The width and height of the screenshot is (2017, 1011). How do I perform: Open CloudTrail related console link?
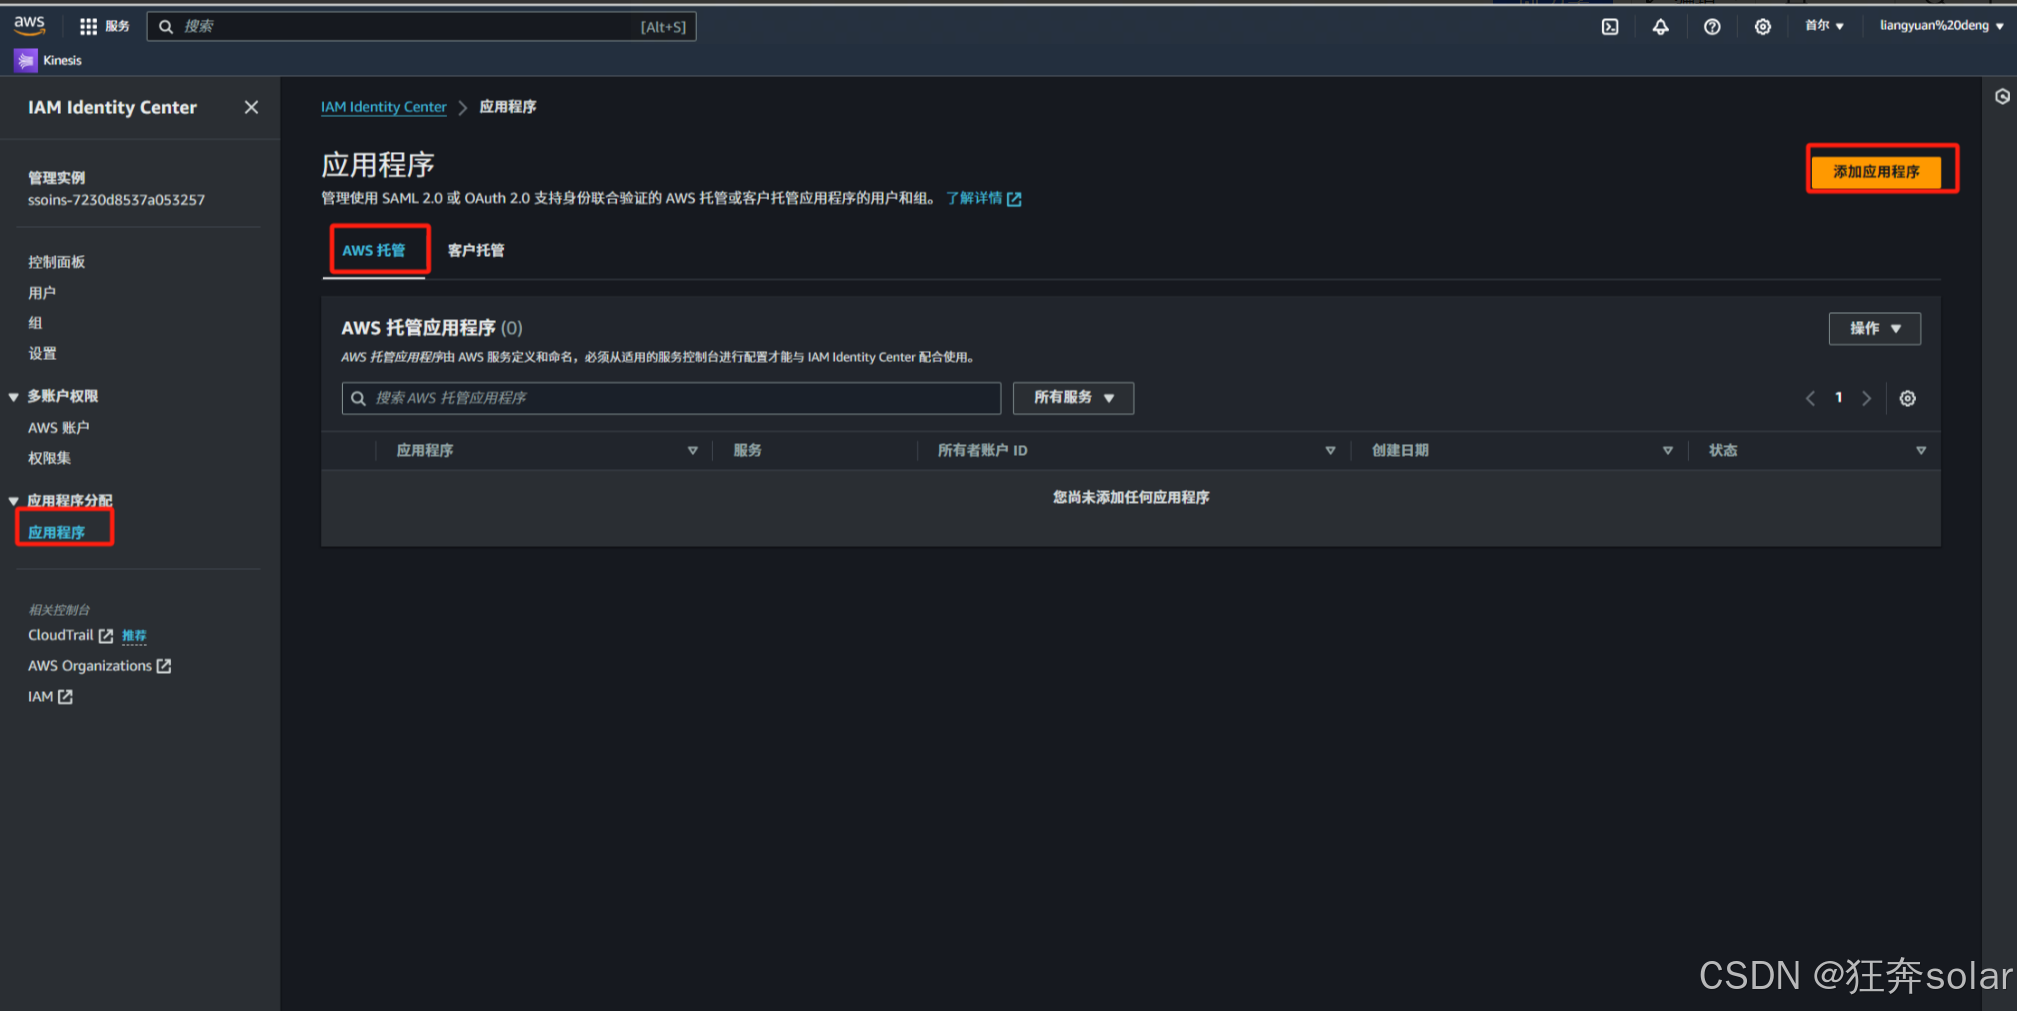coord(70,636)
